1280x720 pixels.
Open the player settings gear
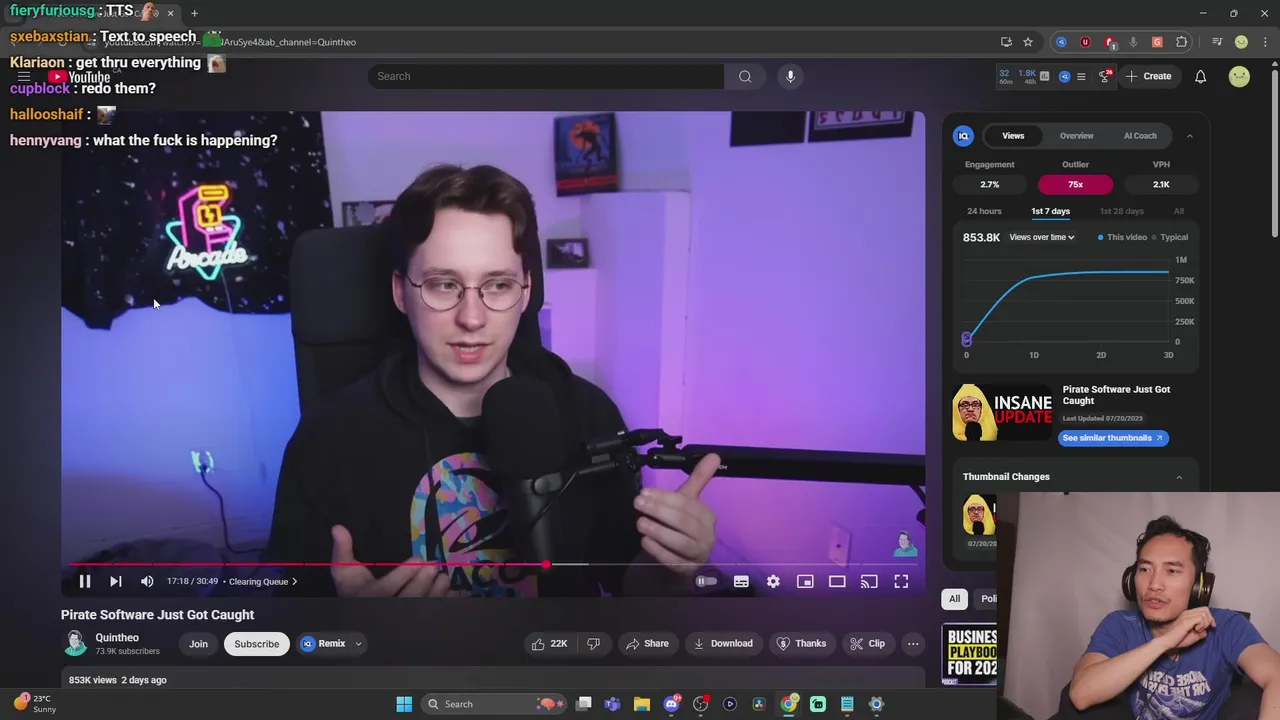(773, 581)
